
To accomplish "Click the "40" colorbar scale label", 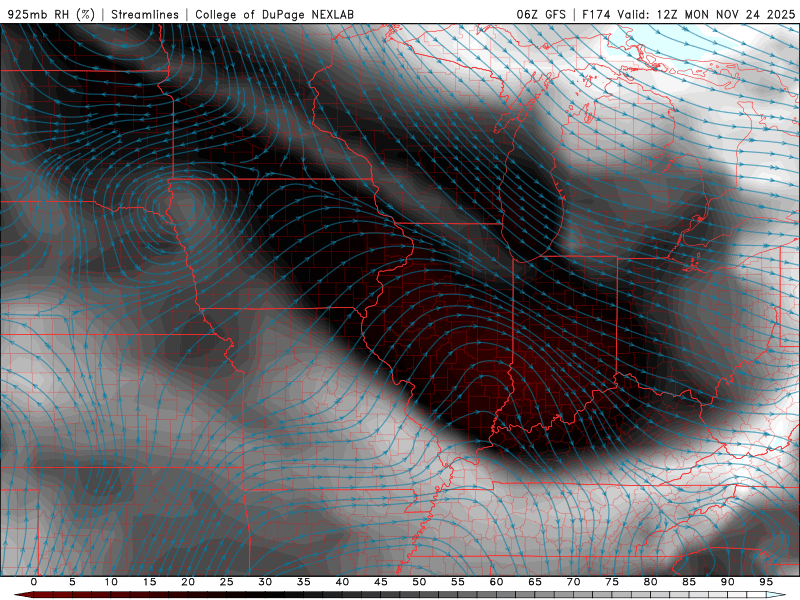I will [x=342, y=582].
